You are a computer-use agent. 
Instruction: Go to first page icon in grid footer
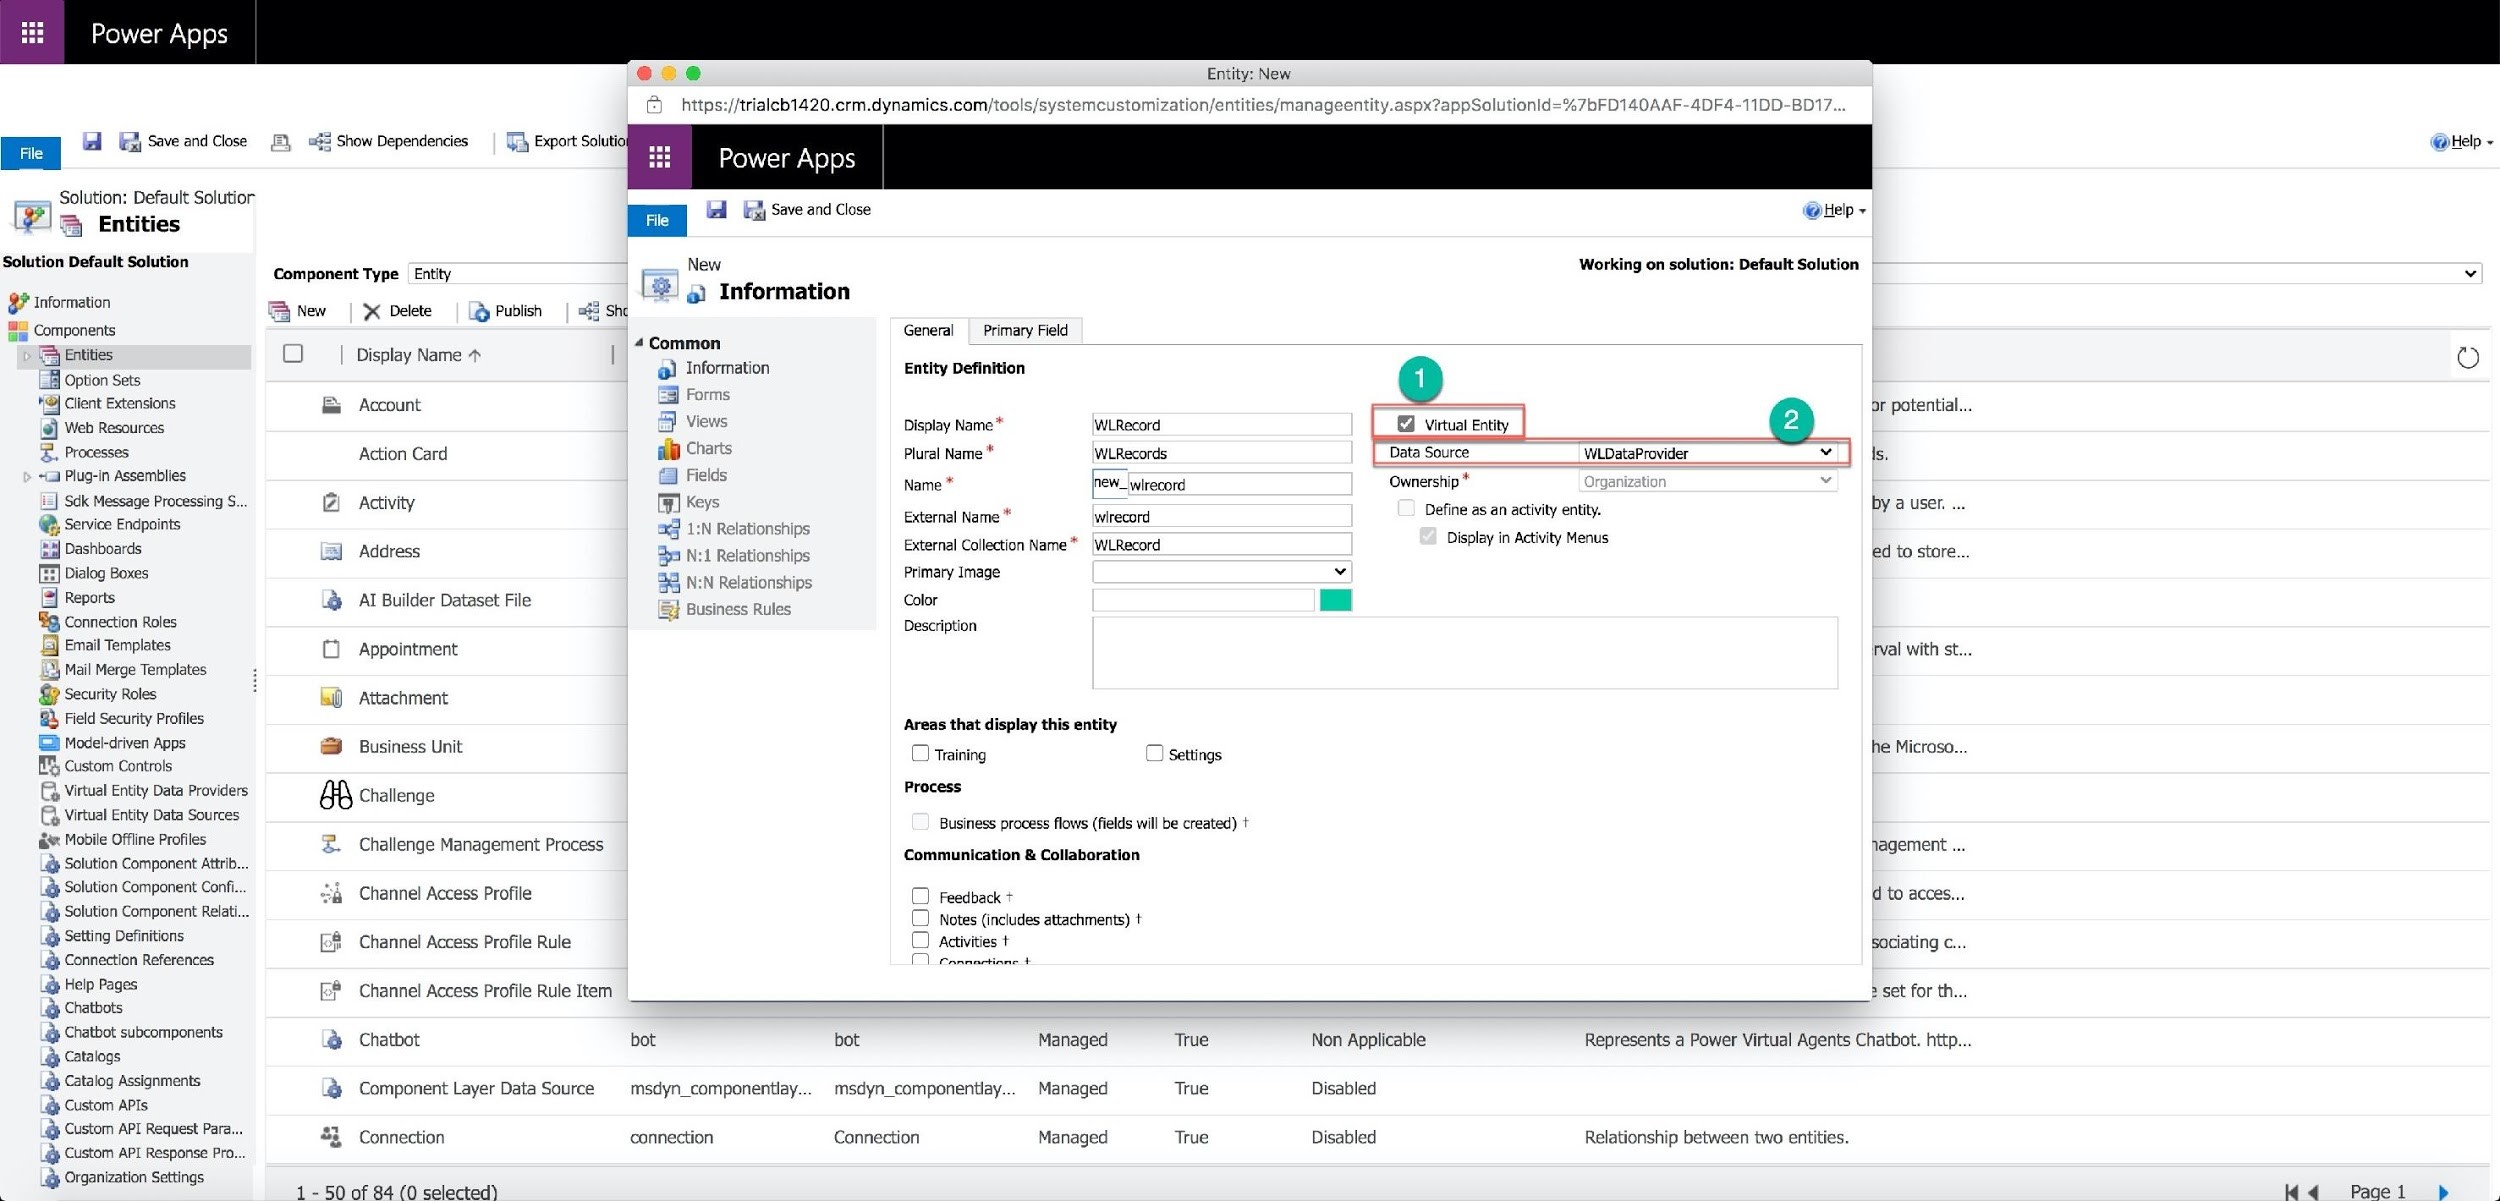pyautogui.click(x=2291, y=1191)
